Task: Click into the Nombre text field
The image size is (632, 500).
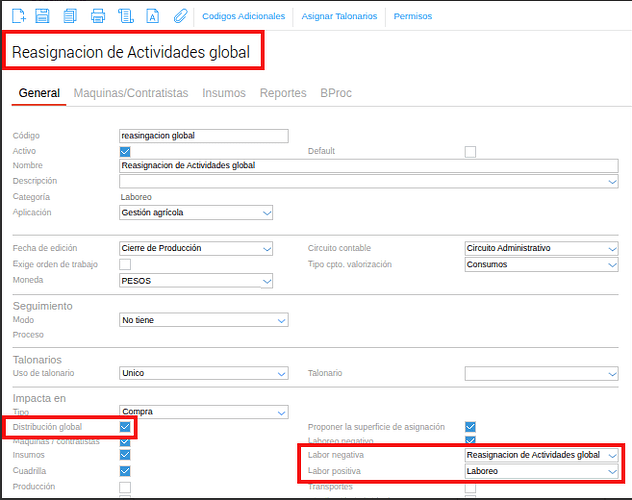Action: pyautogui.click(x=368, y=166)
